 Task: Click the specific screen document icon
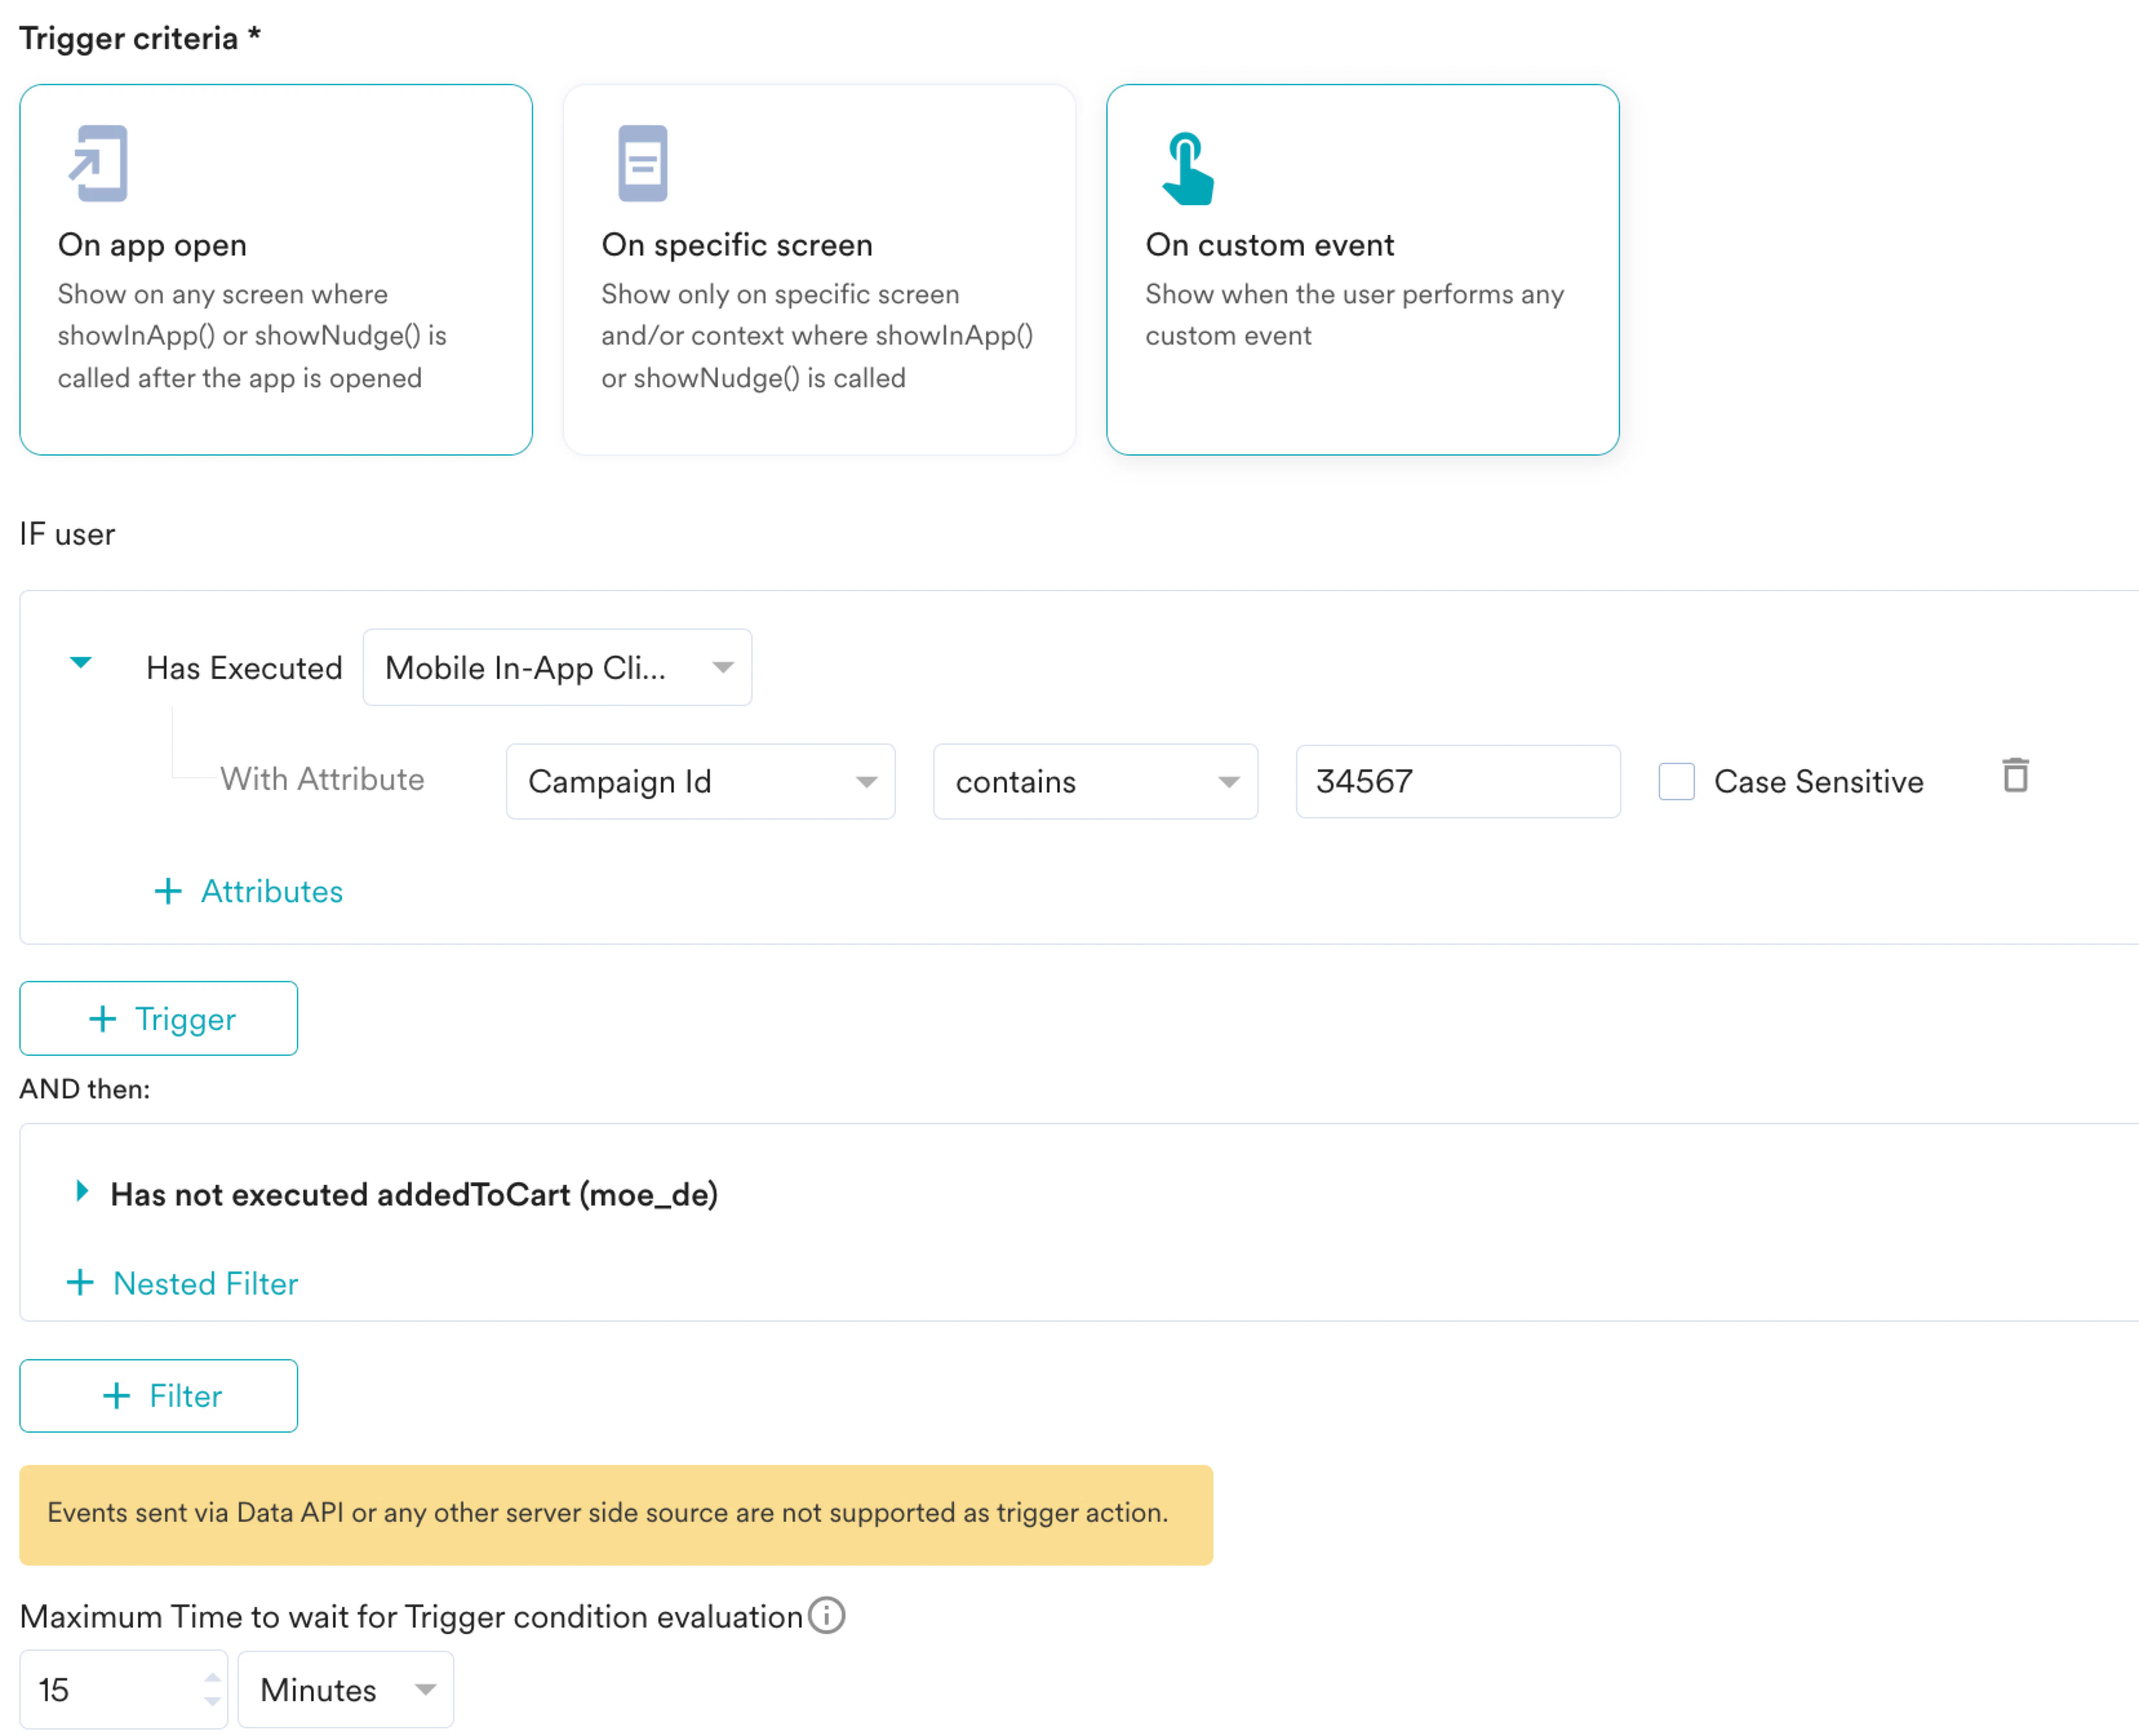click(x=642, y=163)
